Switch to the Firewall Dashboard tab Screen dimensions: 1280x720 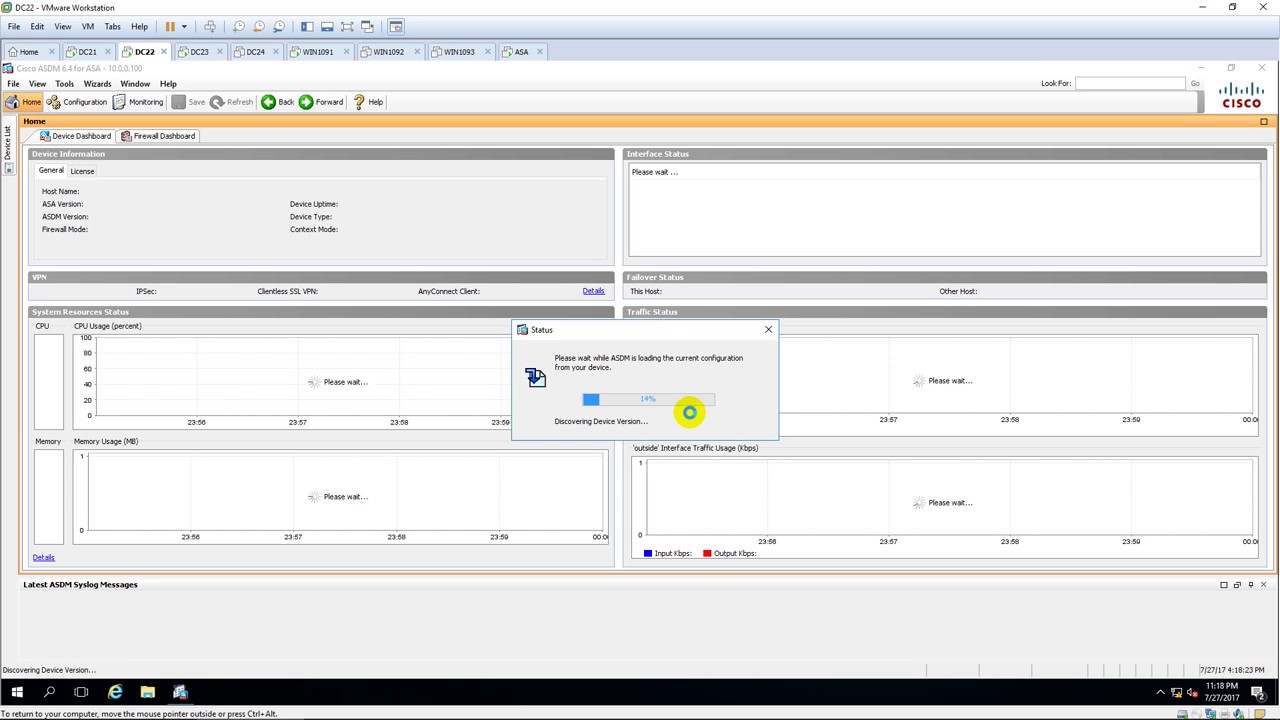(158, 136)
